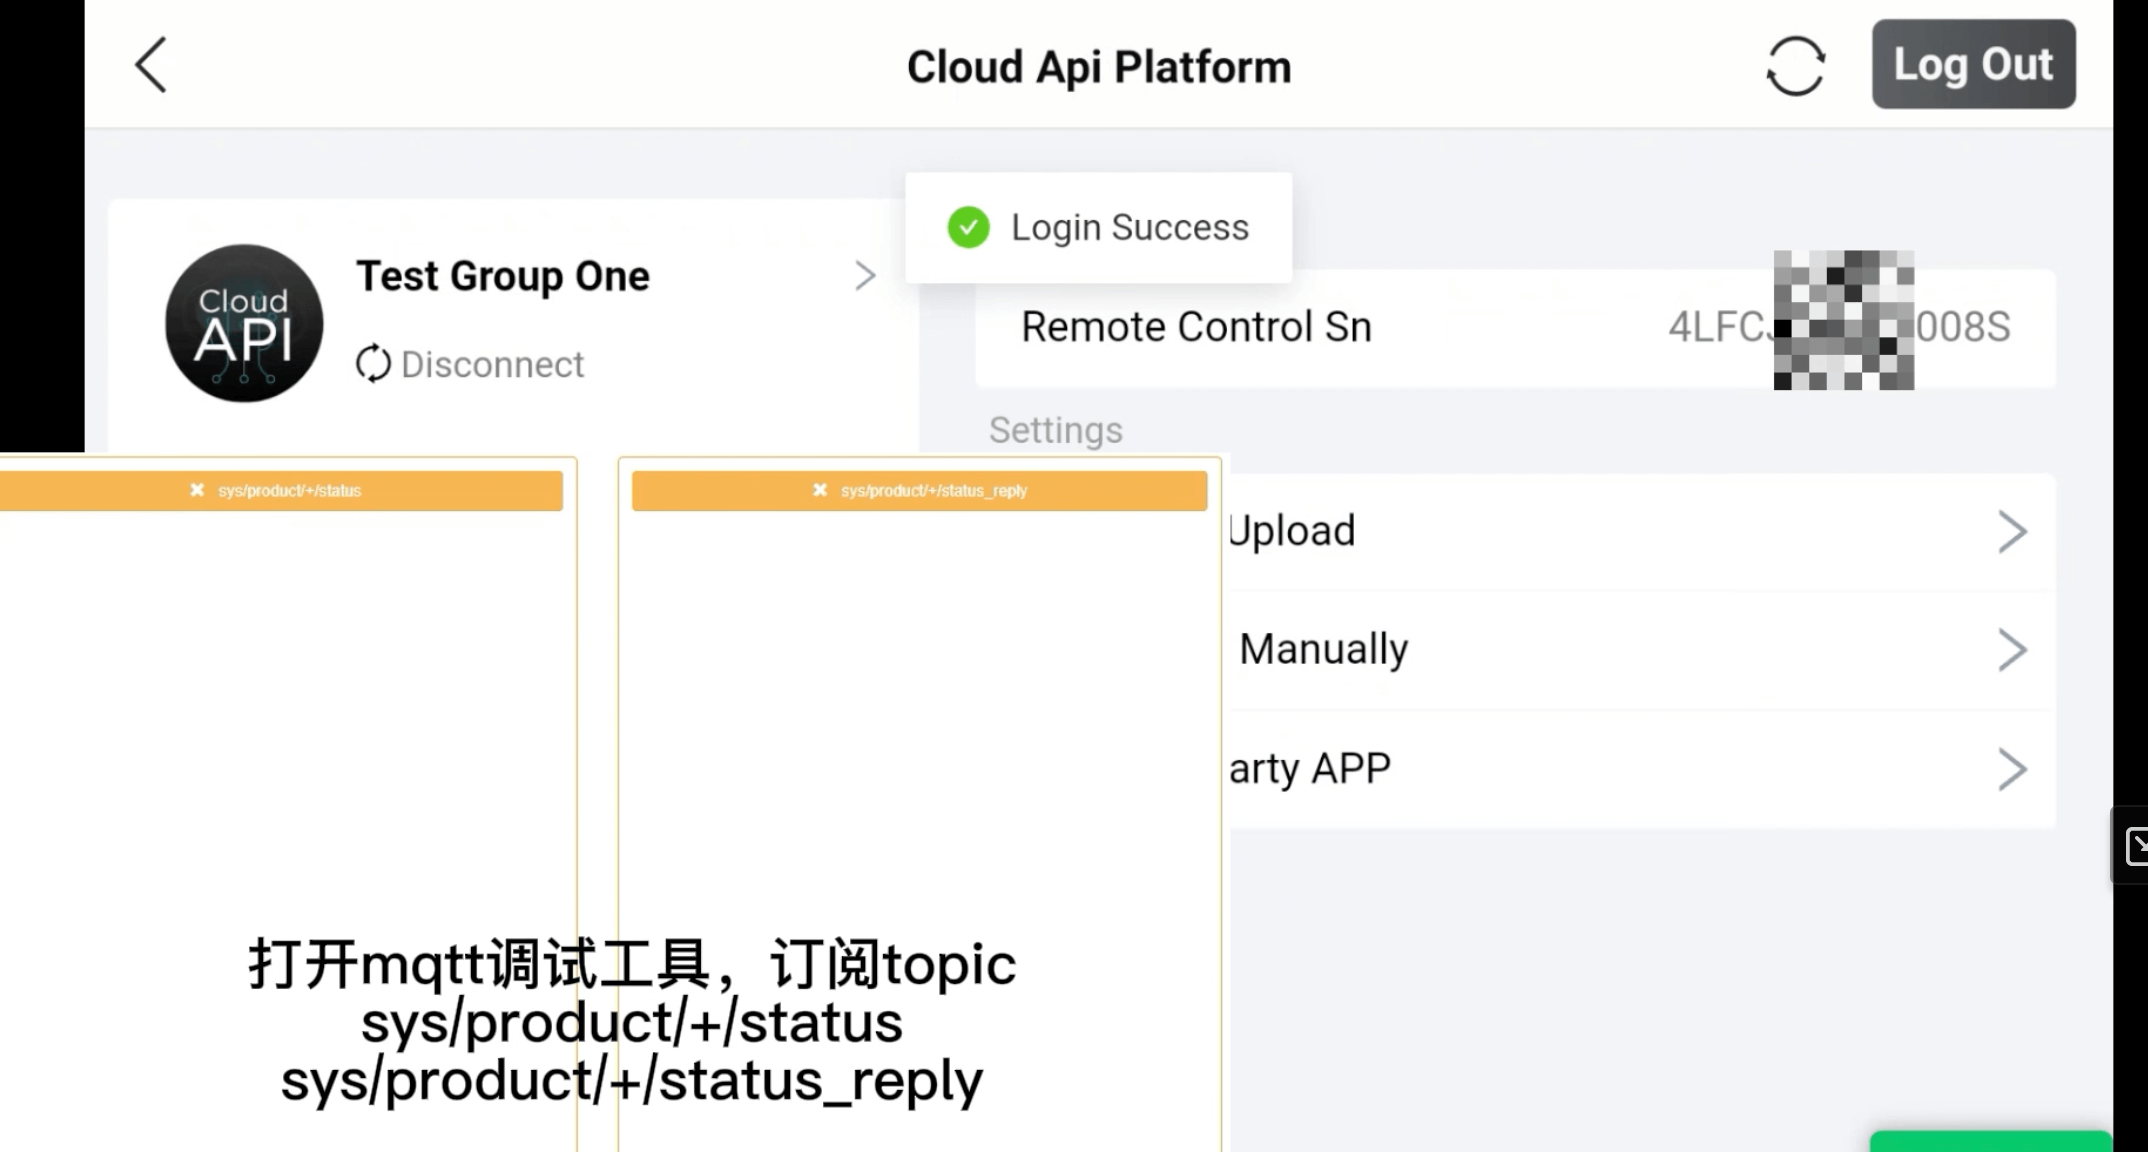Remove the sys/product/+/status_reply topic via X
The height and width of the screenshot is (1152, 2148).
[820, 490]
